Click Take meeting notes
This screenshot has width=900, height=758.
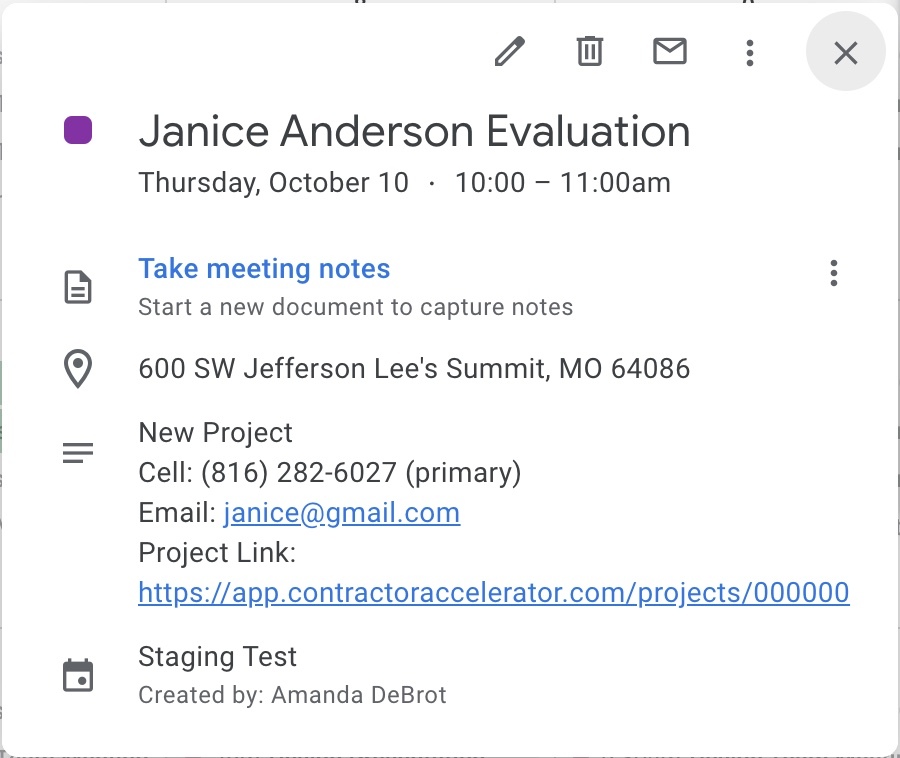click(x=264, y=268)
